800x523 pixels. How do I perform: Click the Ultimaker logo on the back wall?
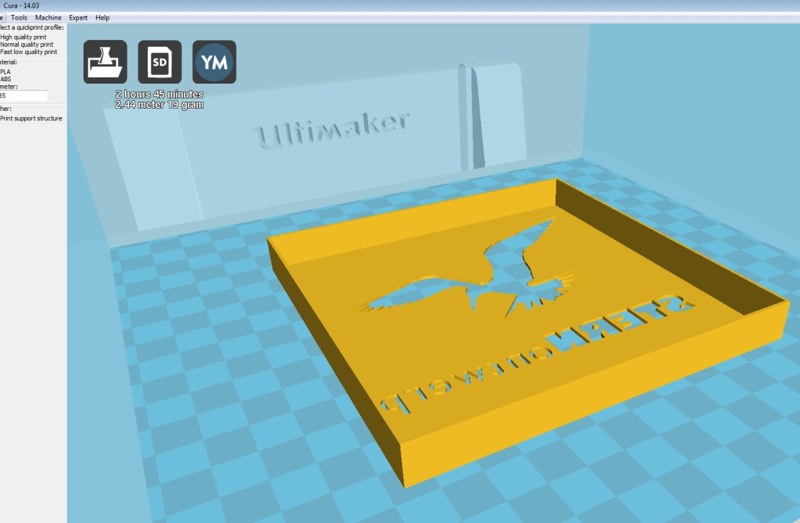332,128
